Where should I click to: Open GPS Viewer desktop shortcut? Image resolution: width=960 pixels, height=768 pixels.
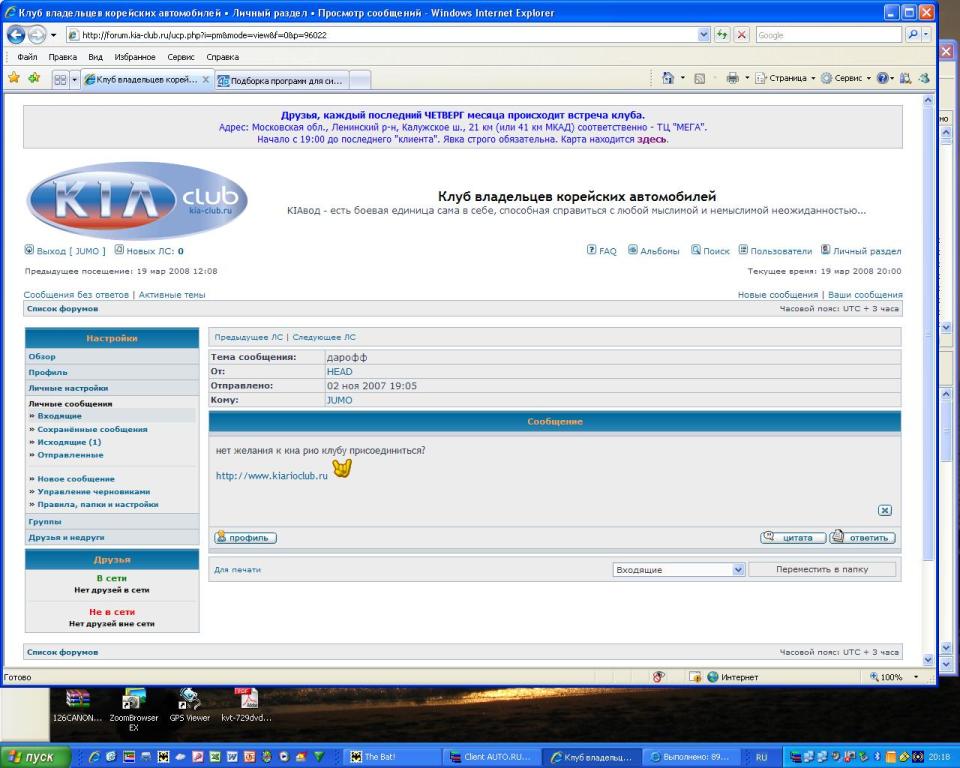(188, 705)
